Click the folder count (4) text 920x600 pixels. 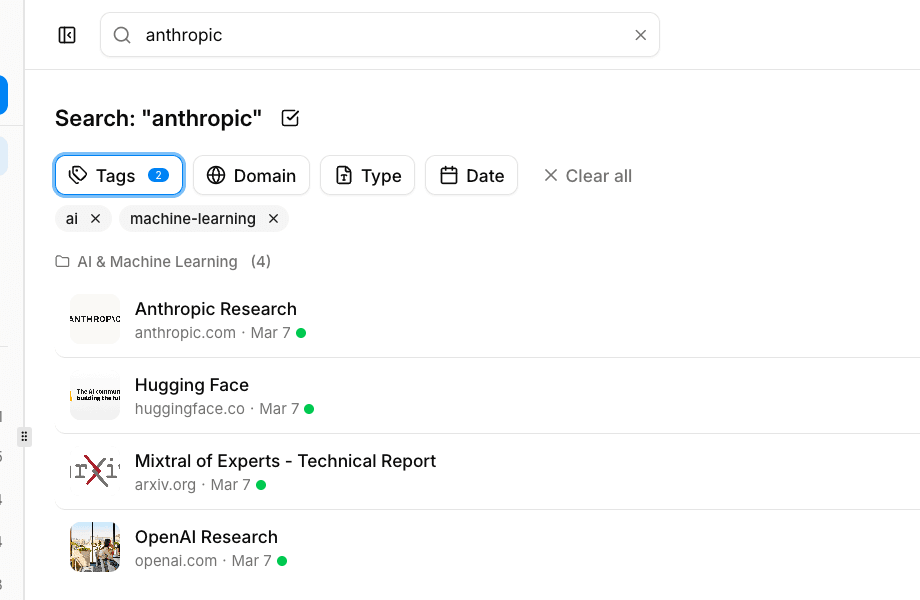(261, 262)
